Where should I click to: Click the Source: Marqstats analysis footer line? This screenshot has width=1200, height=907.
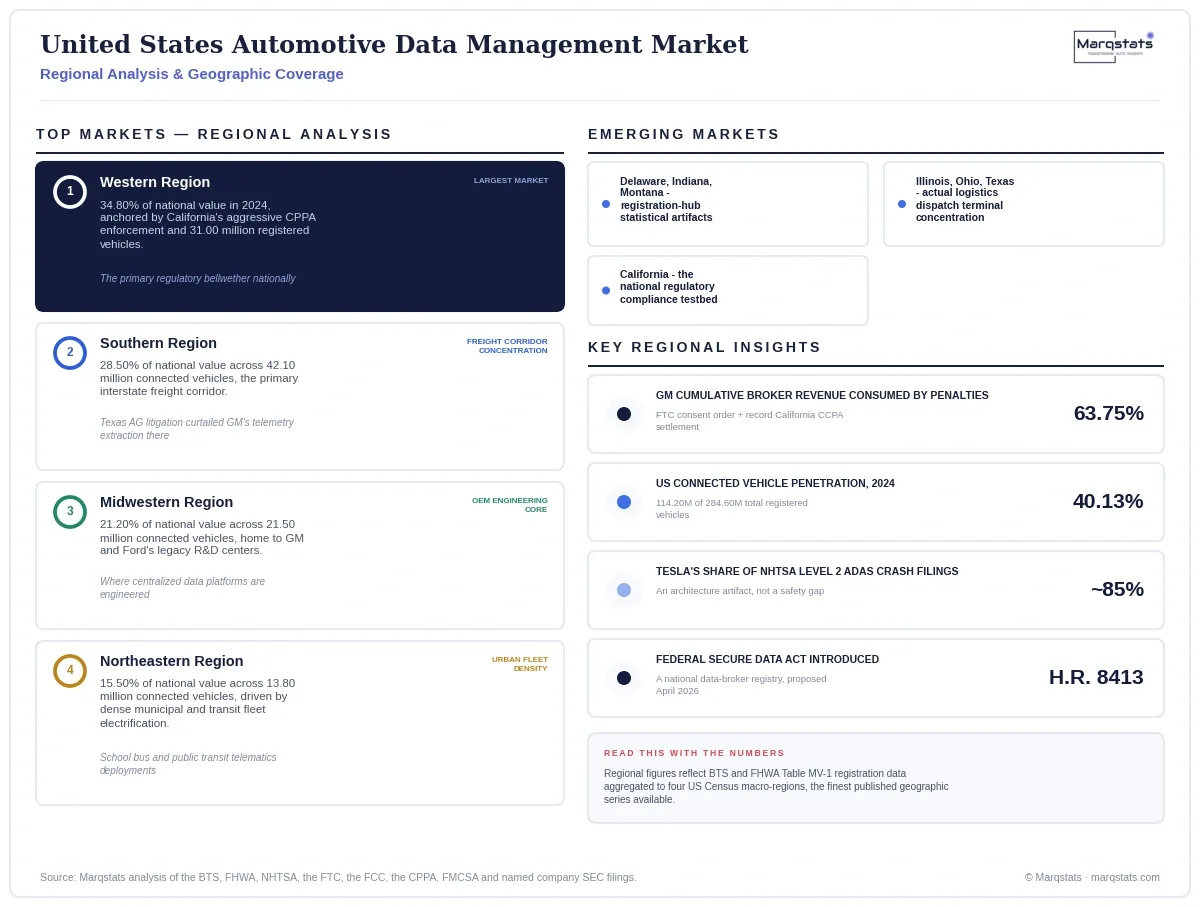338,877
